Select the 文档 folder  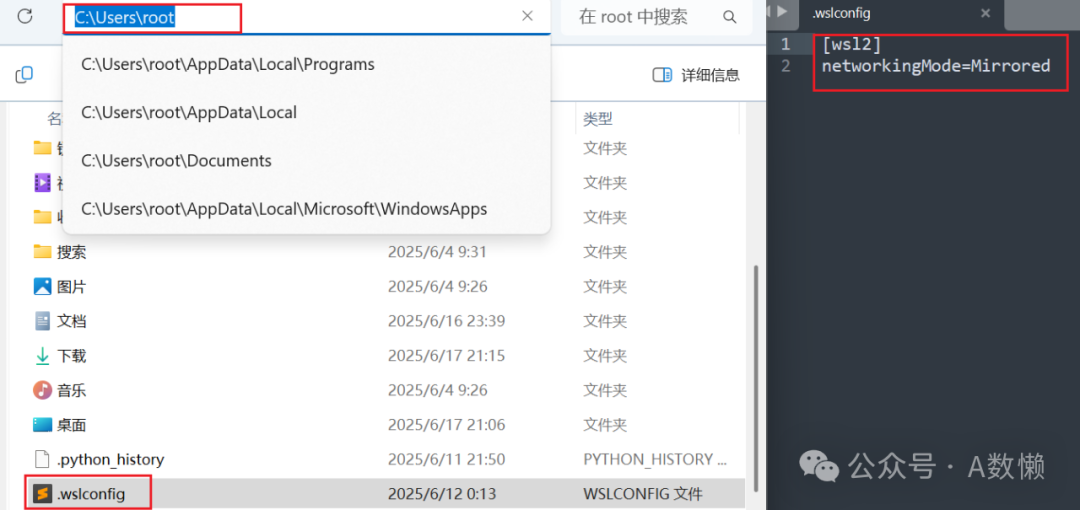[72, 321]
